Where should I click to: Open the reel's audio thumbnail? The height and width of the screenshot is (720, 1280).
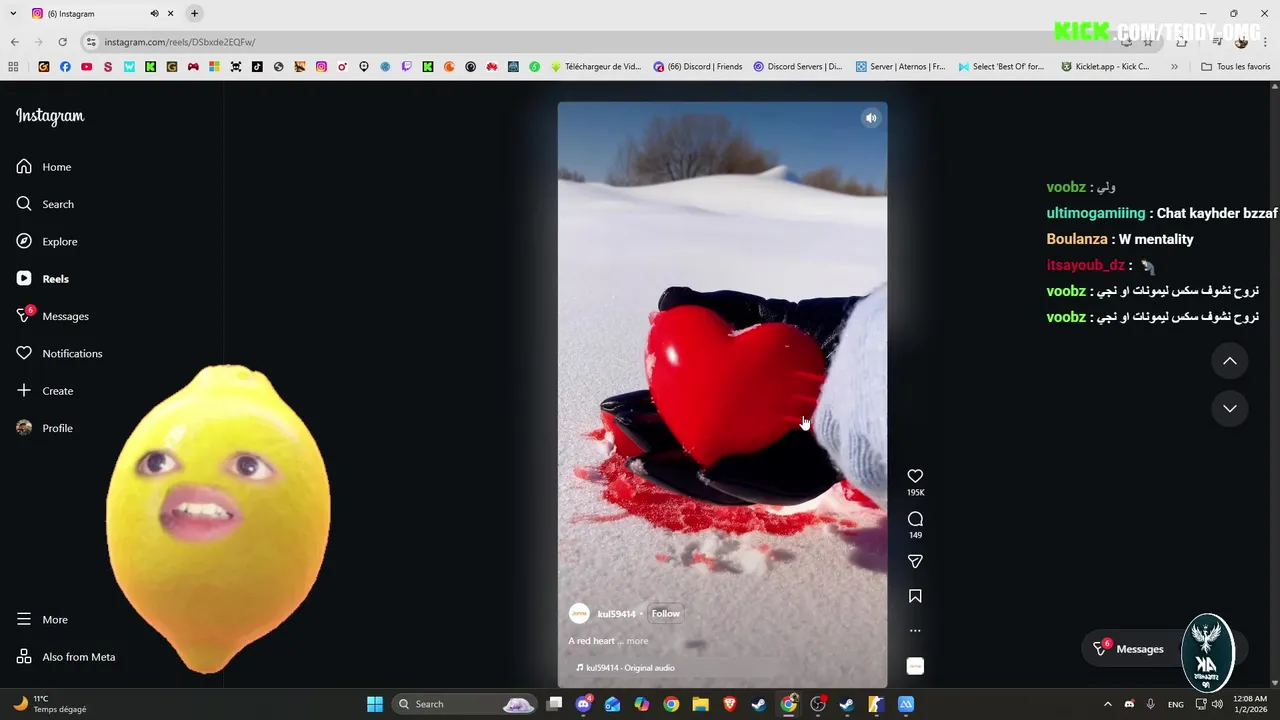click(915, 666)
